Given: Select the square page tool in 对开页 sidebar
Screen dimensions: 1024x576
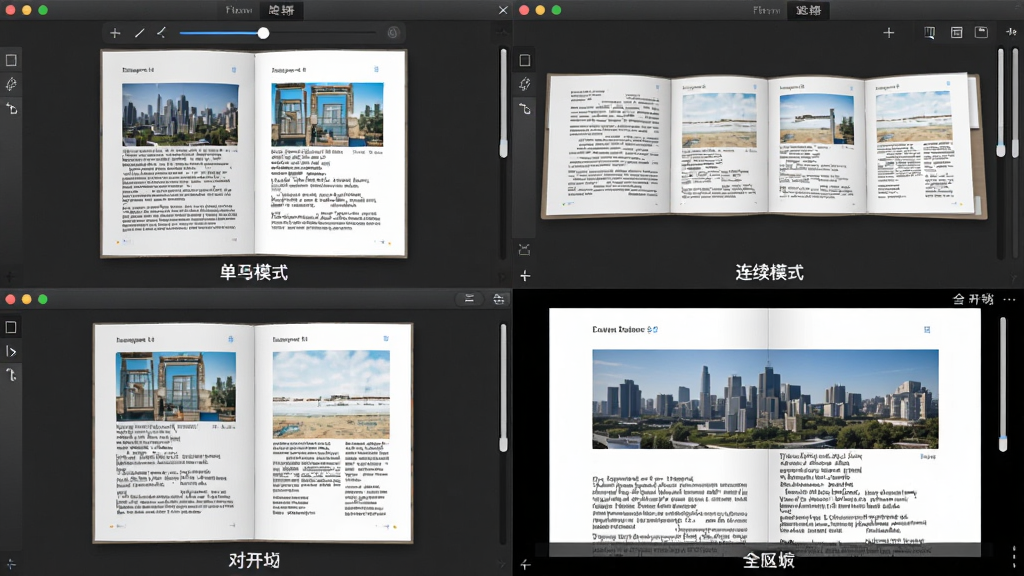Looking at the screenshot, I should pos(11,327).
